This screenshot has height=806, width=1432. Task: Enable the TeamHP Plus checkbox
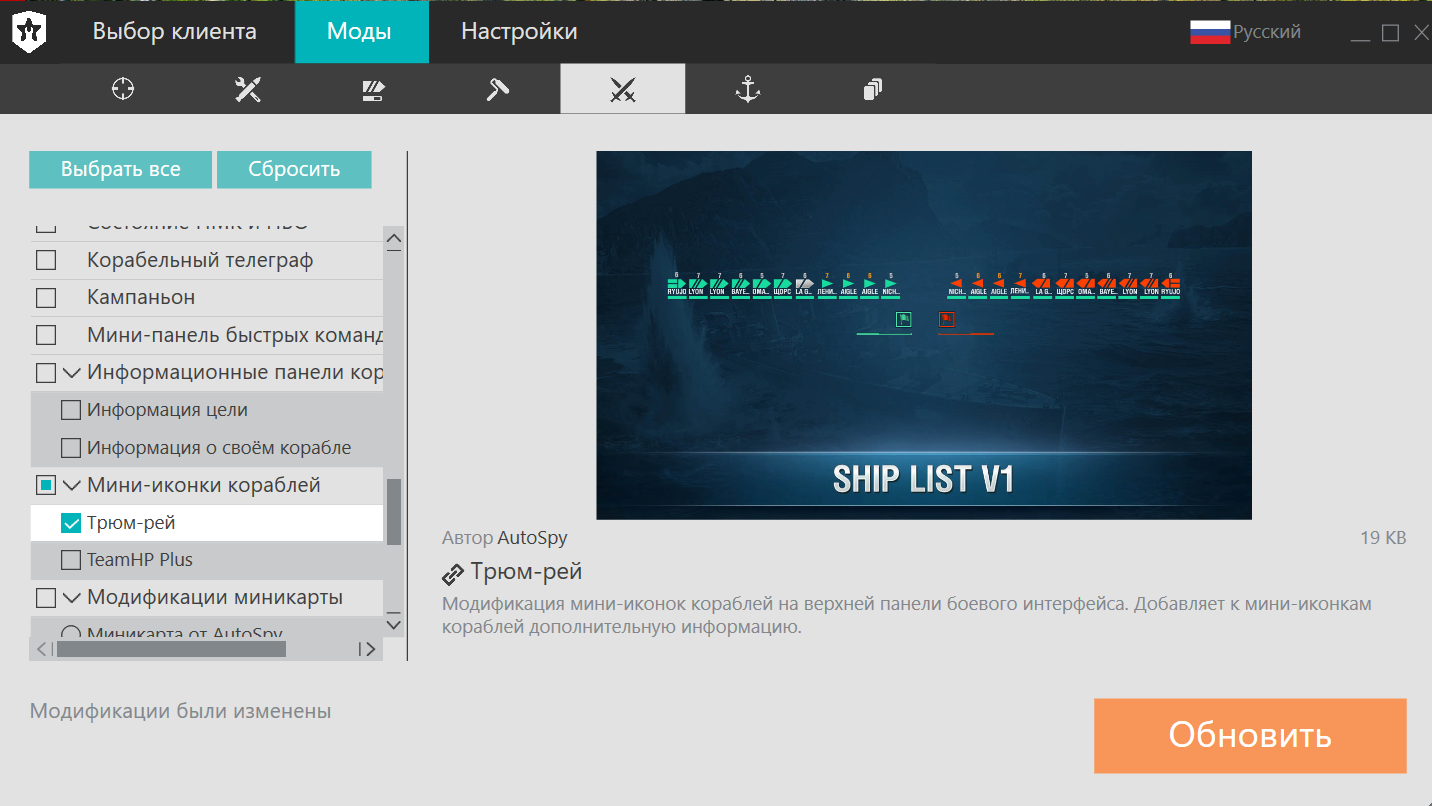coord(71,560)
